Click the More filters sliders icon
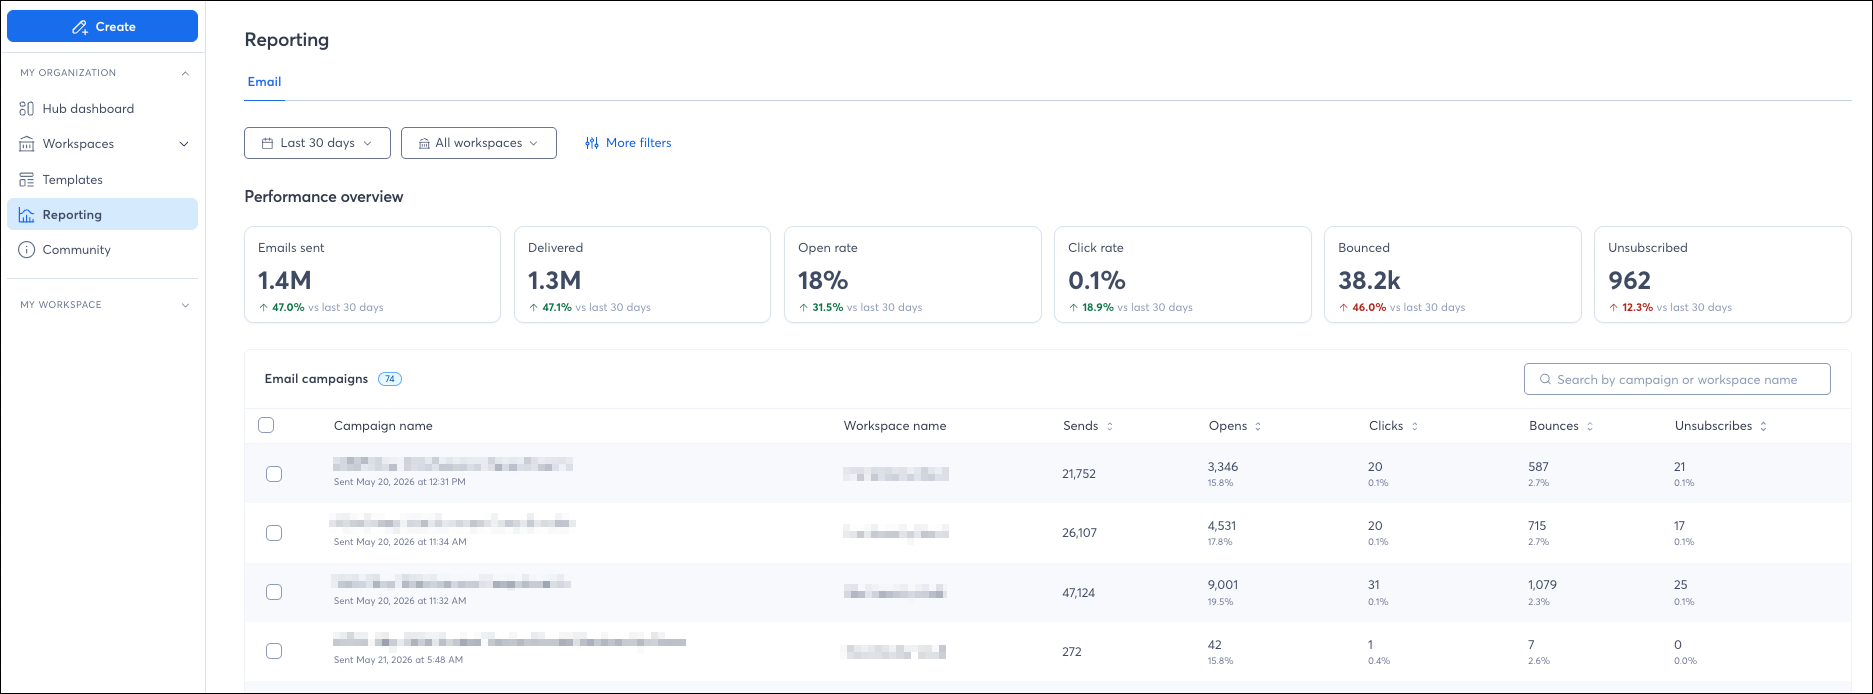 click(592, 143)
